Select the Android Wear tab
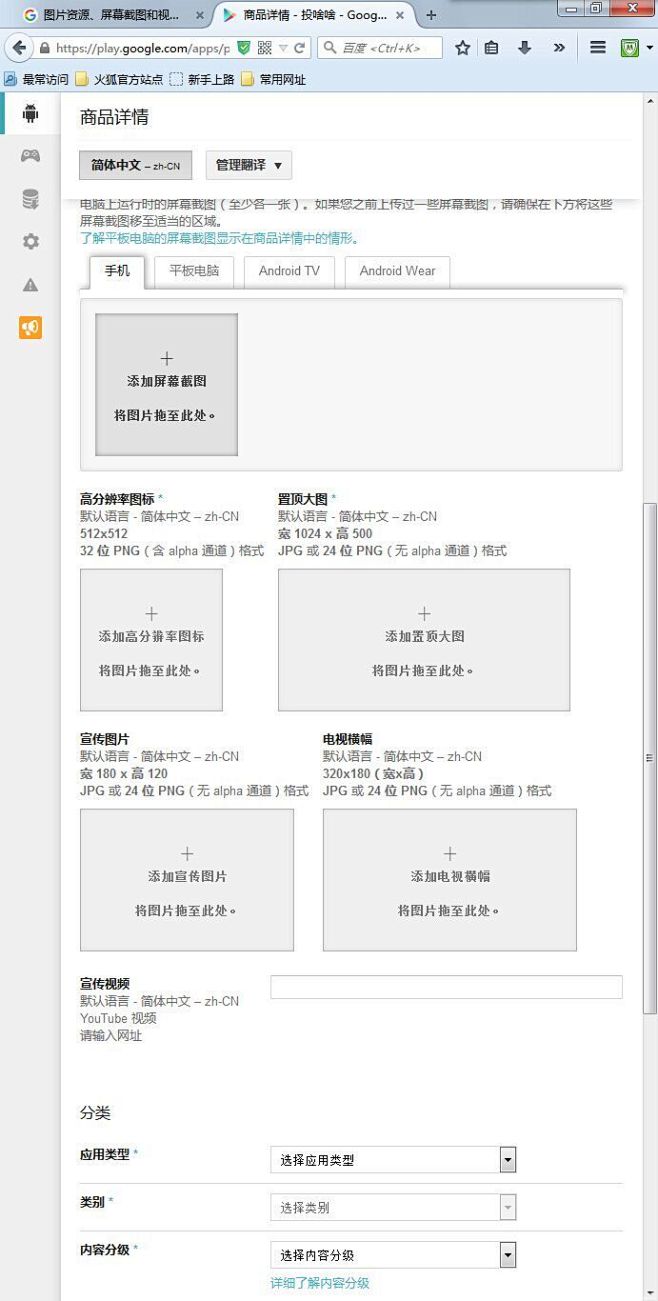 397,271
